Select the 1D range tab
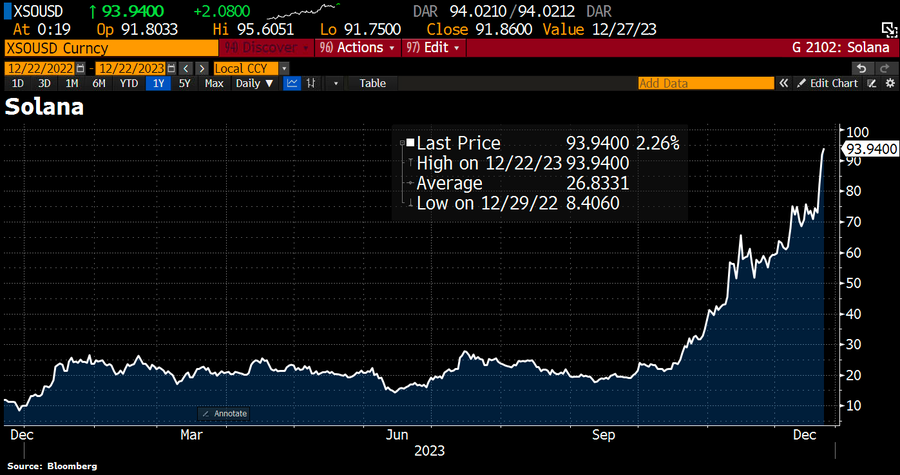The width and height of the screenshot is (900, 475). pyautogui.click(x=18, y=83)
